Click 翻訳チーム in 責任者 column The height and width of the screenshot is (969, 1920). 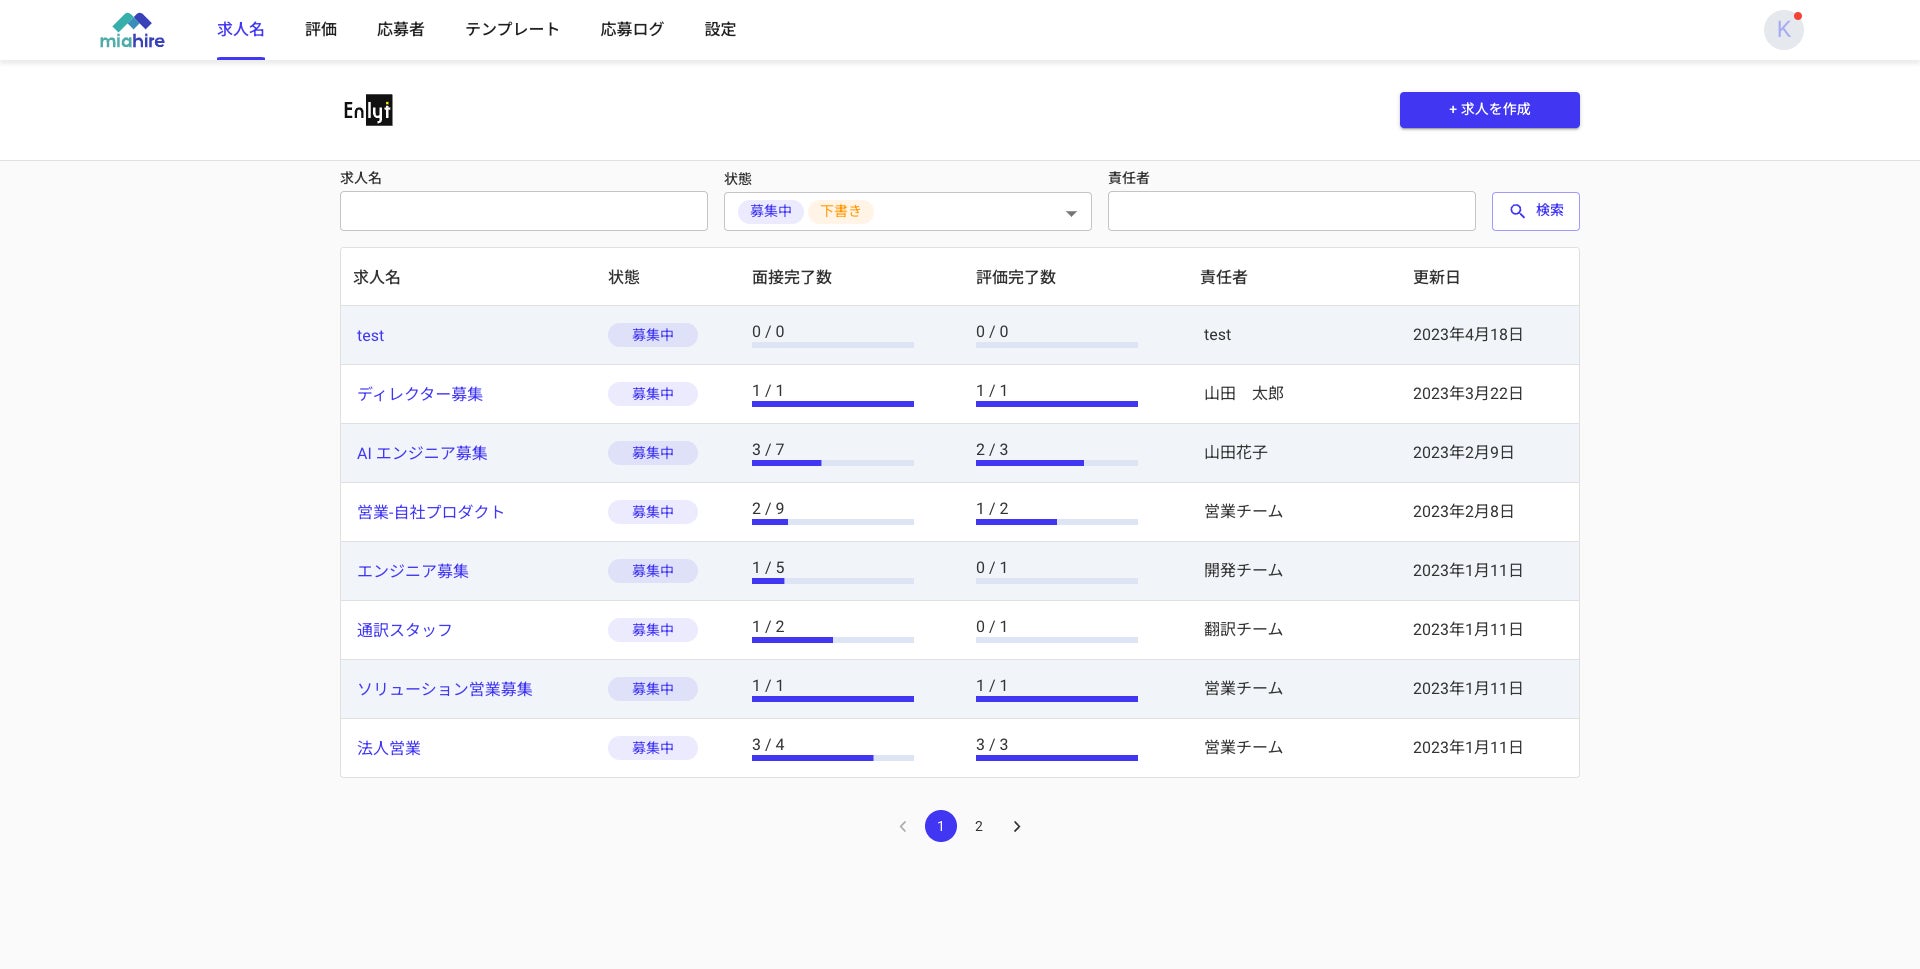tap(1244, 630)
